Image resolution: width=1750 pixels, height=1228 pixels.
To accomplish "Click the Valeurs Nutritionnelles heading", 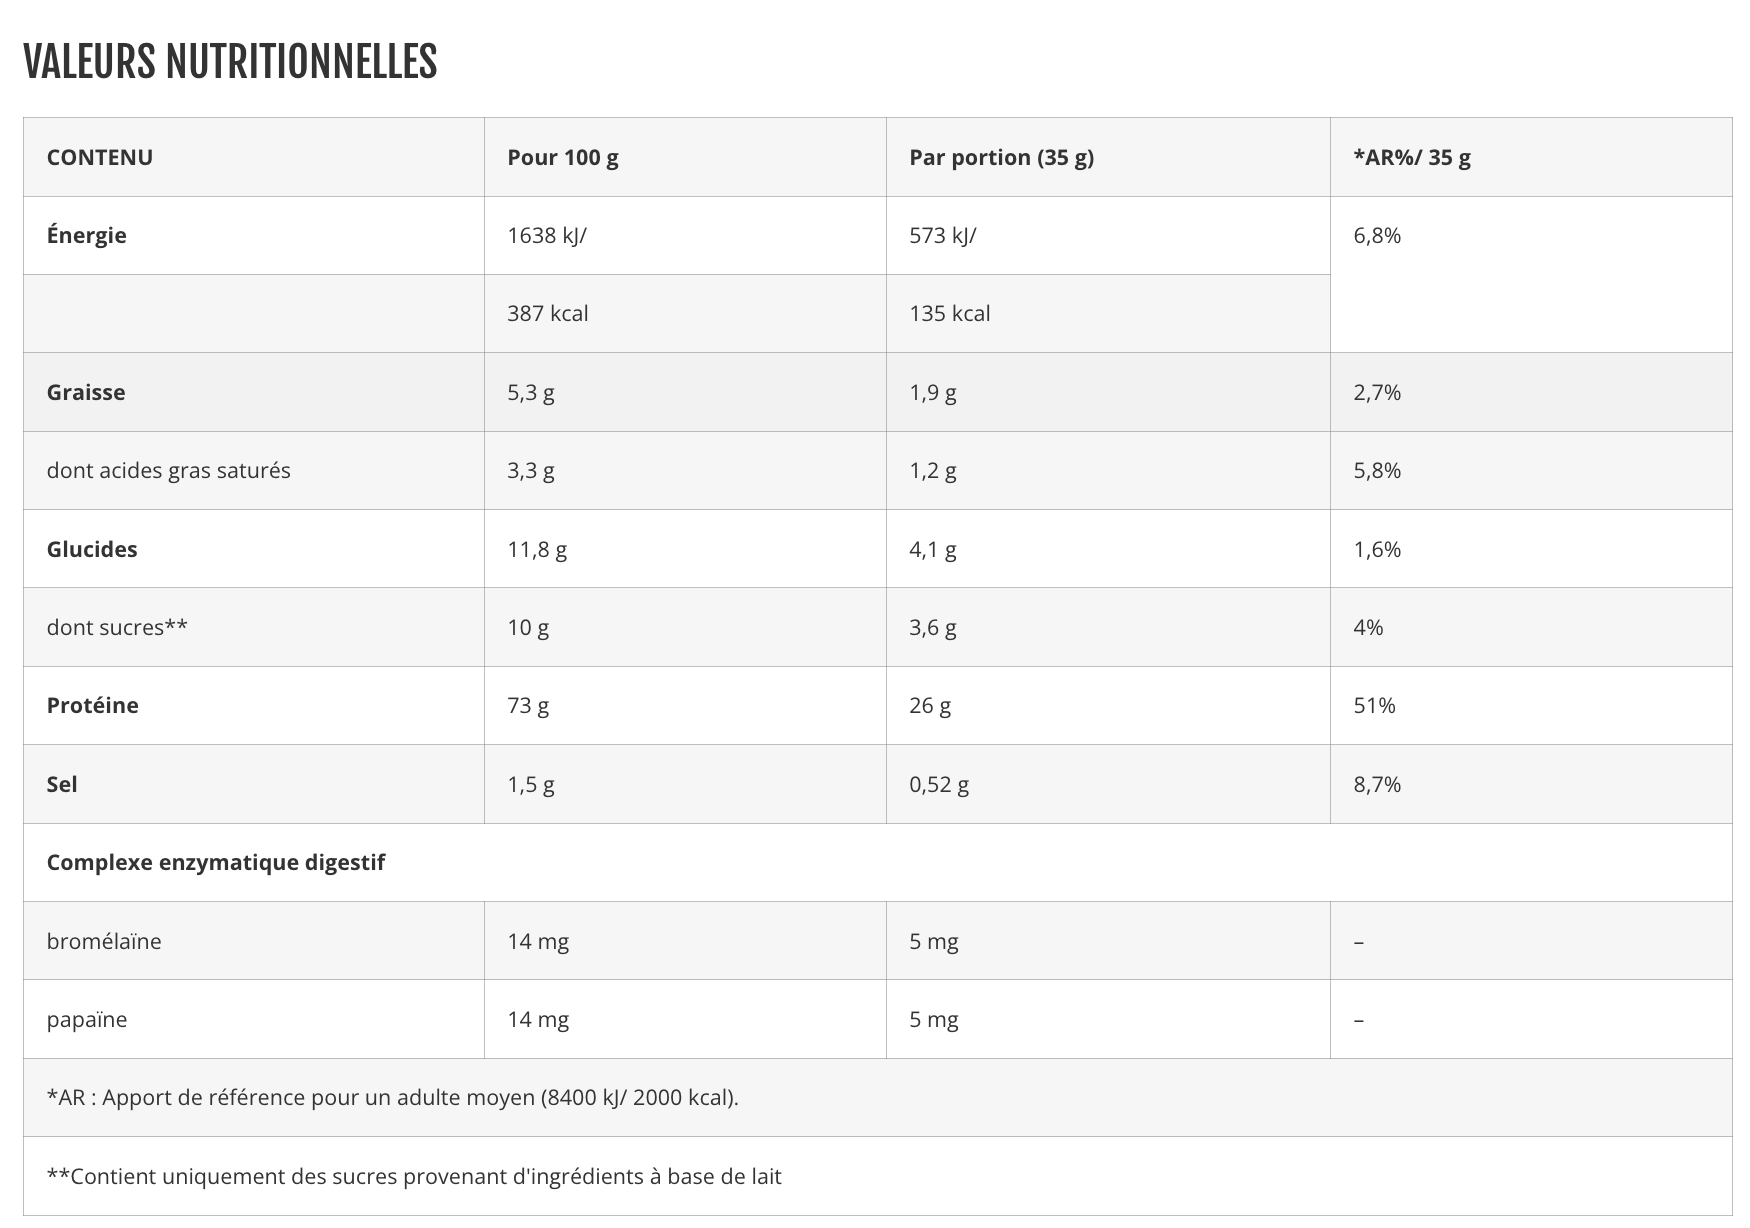I will 230,61.
